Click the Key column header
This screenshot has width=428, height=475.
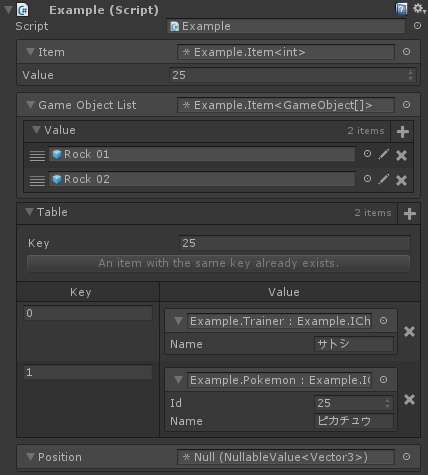81,292
